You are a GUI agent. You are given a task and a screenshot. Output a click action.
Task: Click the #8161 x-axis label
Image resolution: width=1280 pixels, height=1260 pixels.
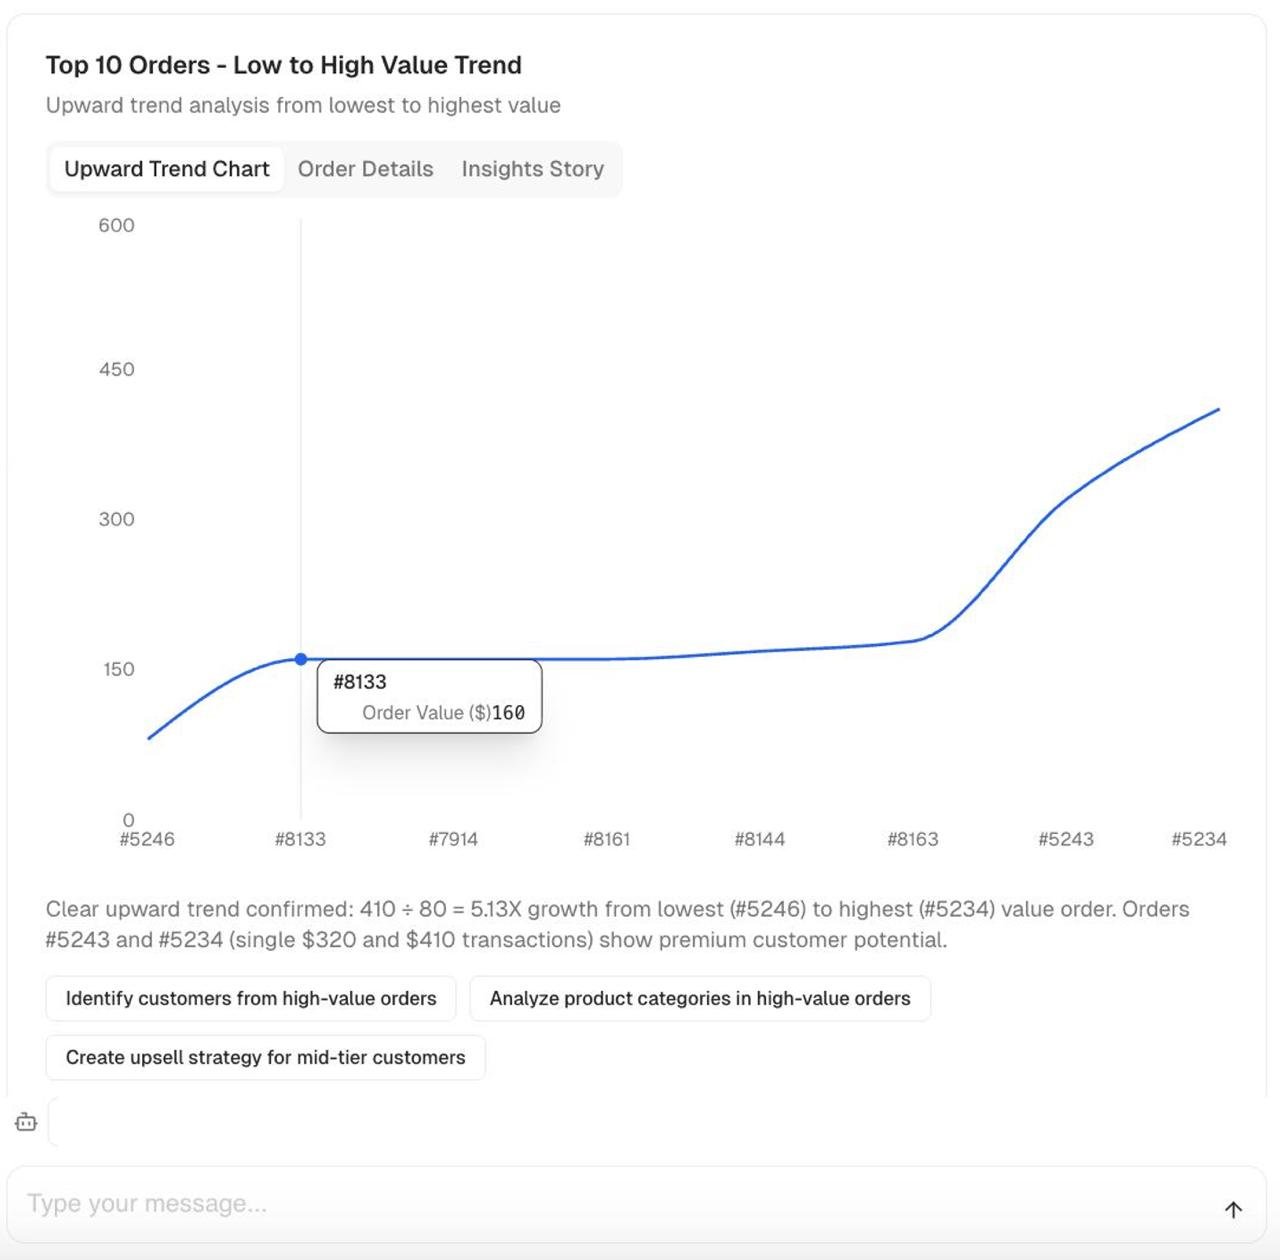(607, 839)
